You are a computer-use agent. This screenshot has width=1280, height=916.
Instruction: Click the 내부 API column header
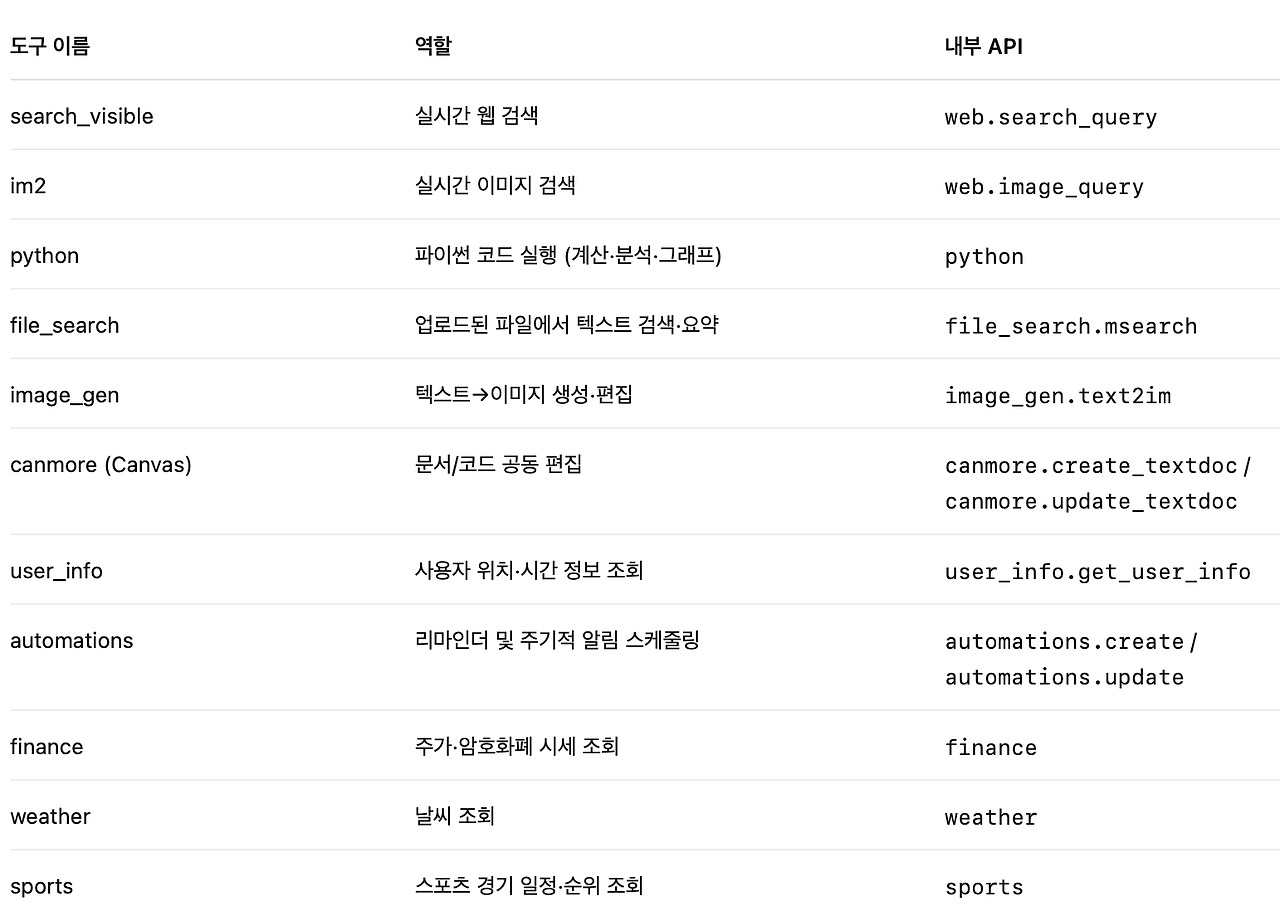983,46
